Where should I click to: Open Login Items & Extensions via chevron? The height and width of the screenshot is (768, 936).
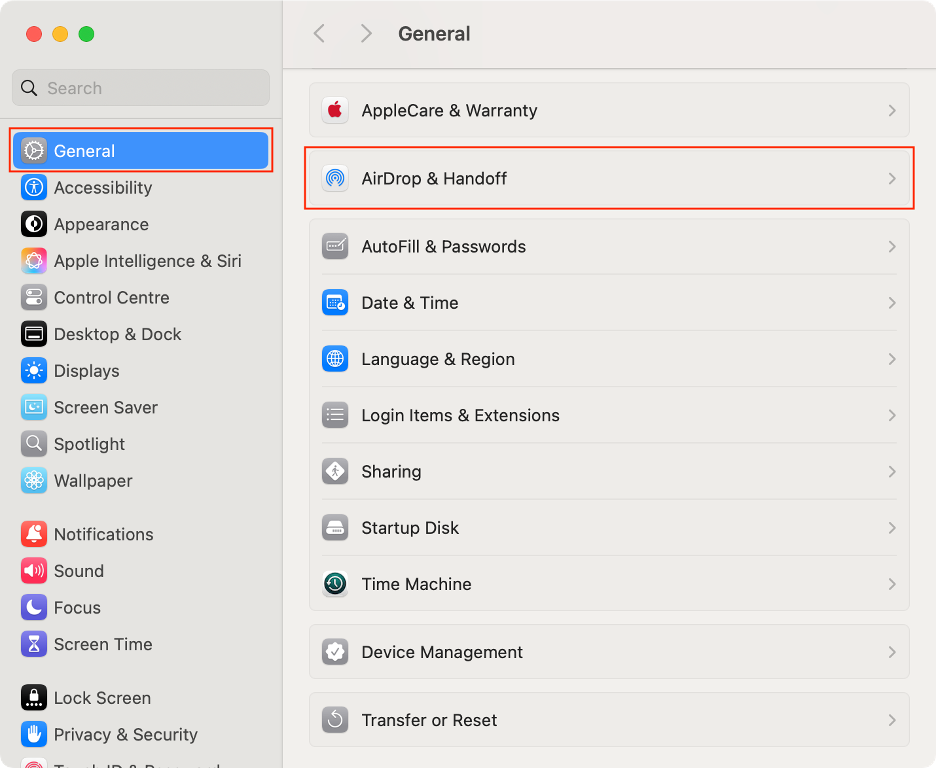coord(892,415)
